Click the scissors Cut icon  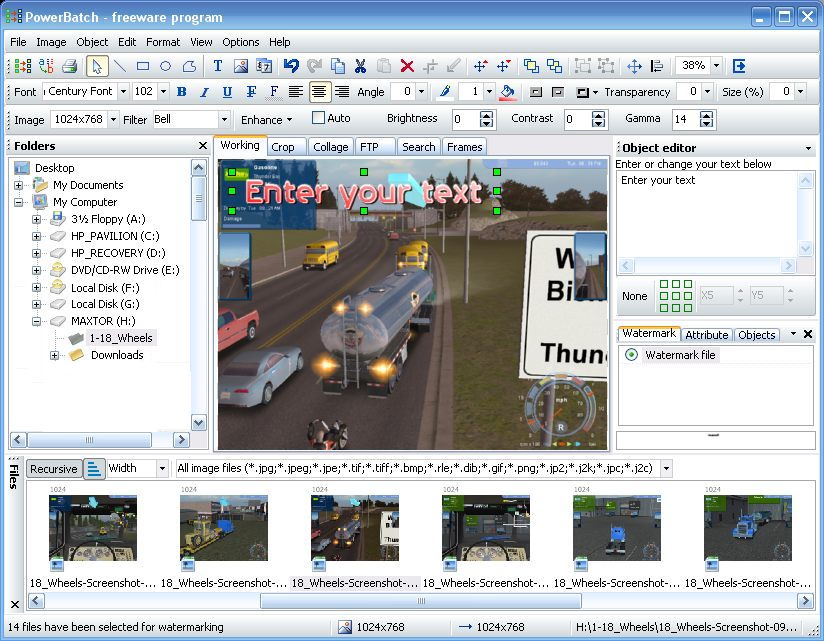[x=361, y=66]
